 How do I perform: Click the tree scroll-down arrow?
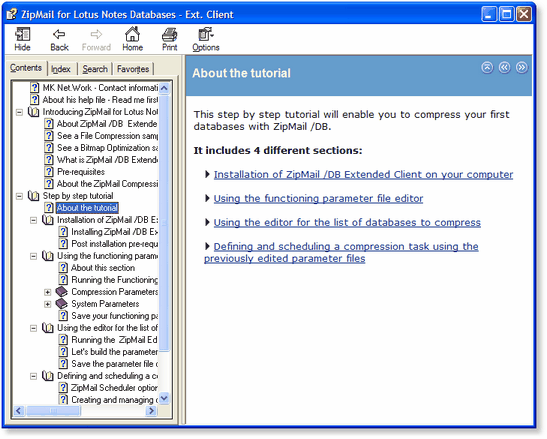[x=164, y=398]
